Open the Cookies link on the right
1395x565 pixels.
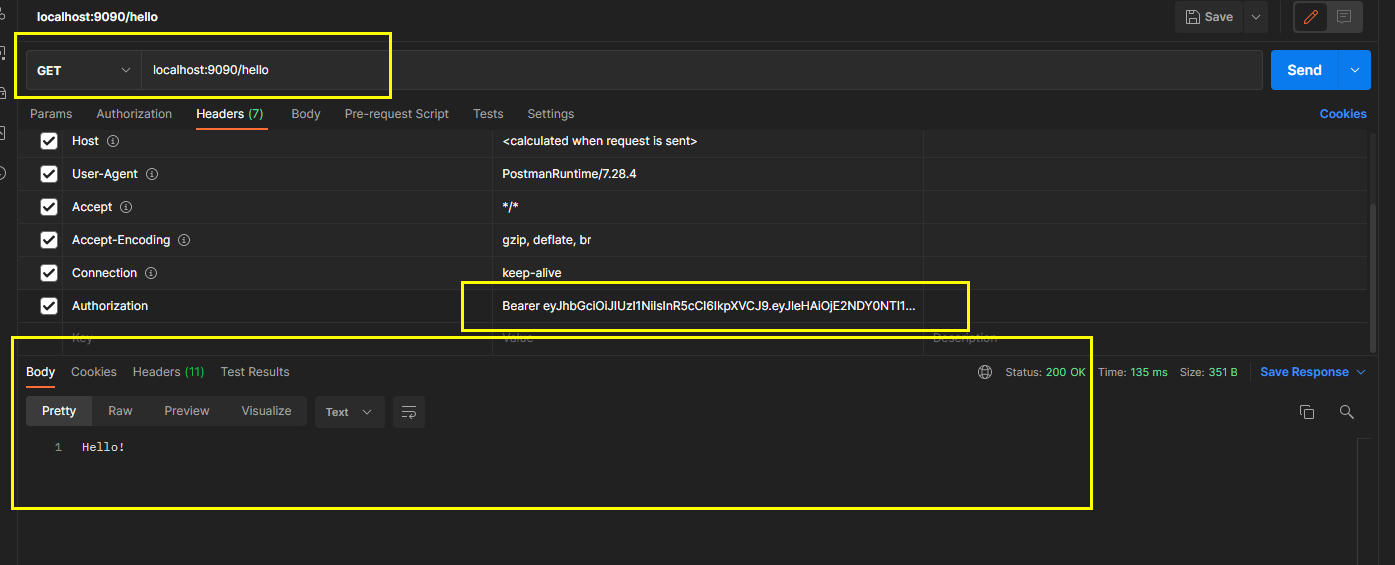[1343, 114]
